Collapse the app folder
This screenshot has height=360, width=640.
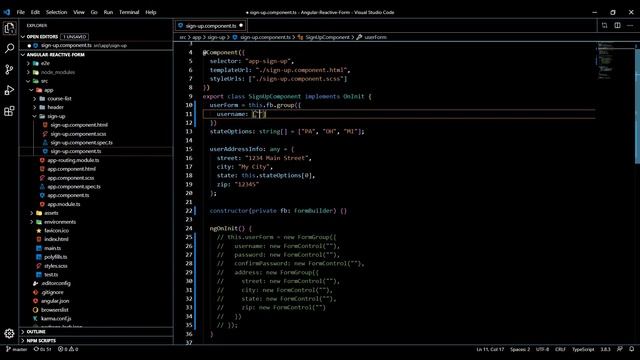32,90
